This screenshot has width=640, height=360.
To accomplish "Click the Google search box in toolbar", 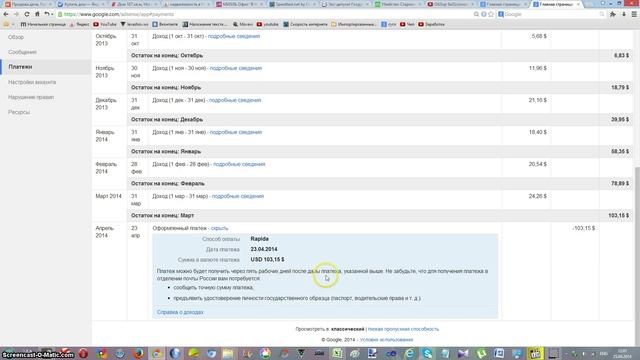I will [x=551, y=14].
